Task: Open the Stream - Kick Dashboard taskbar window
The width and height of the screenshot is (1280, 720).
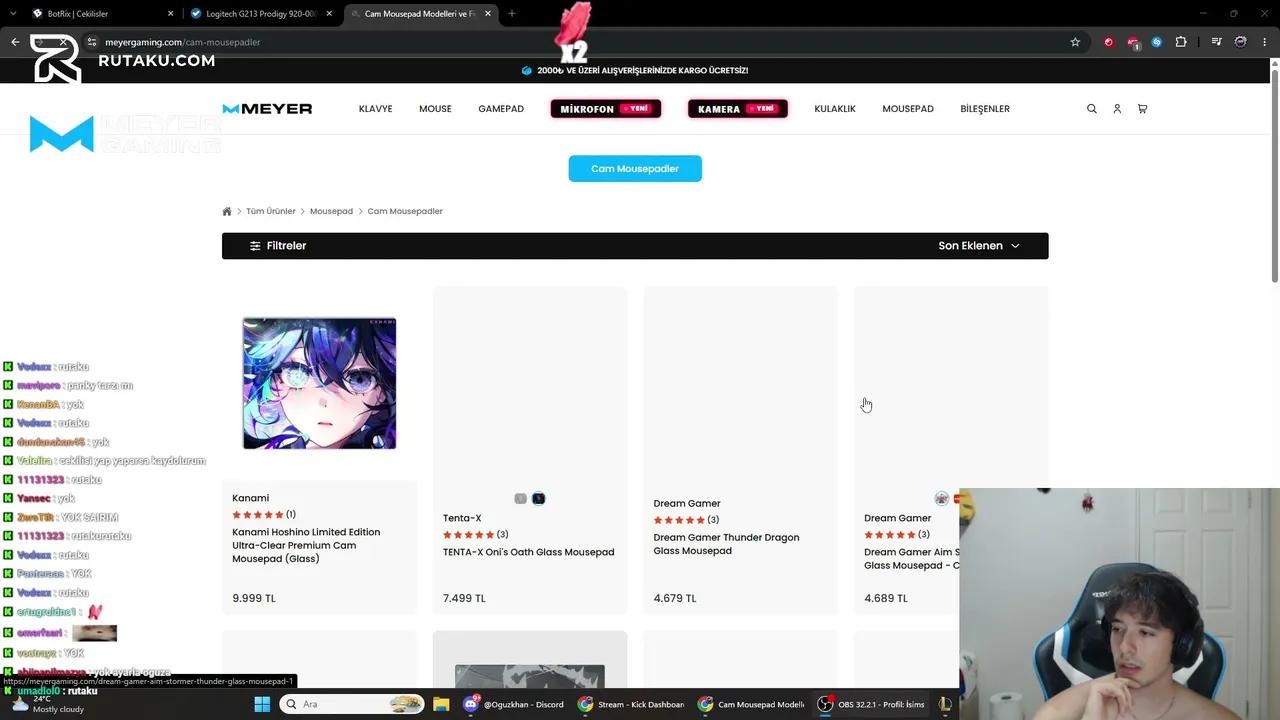Action: (x=631, y=704)
